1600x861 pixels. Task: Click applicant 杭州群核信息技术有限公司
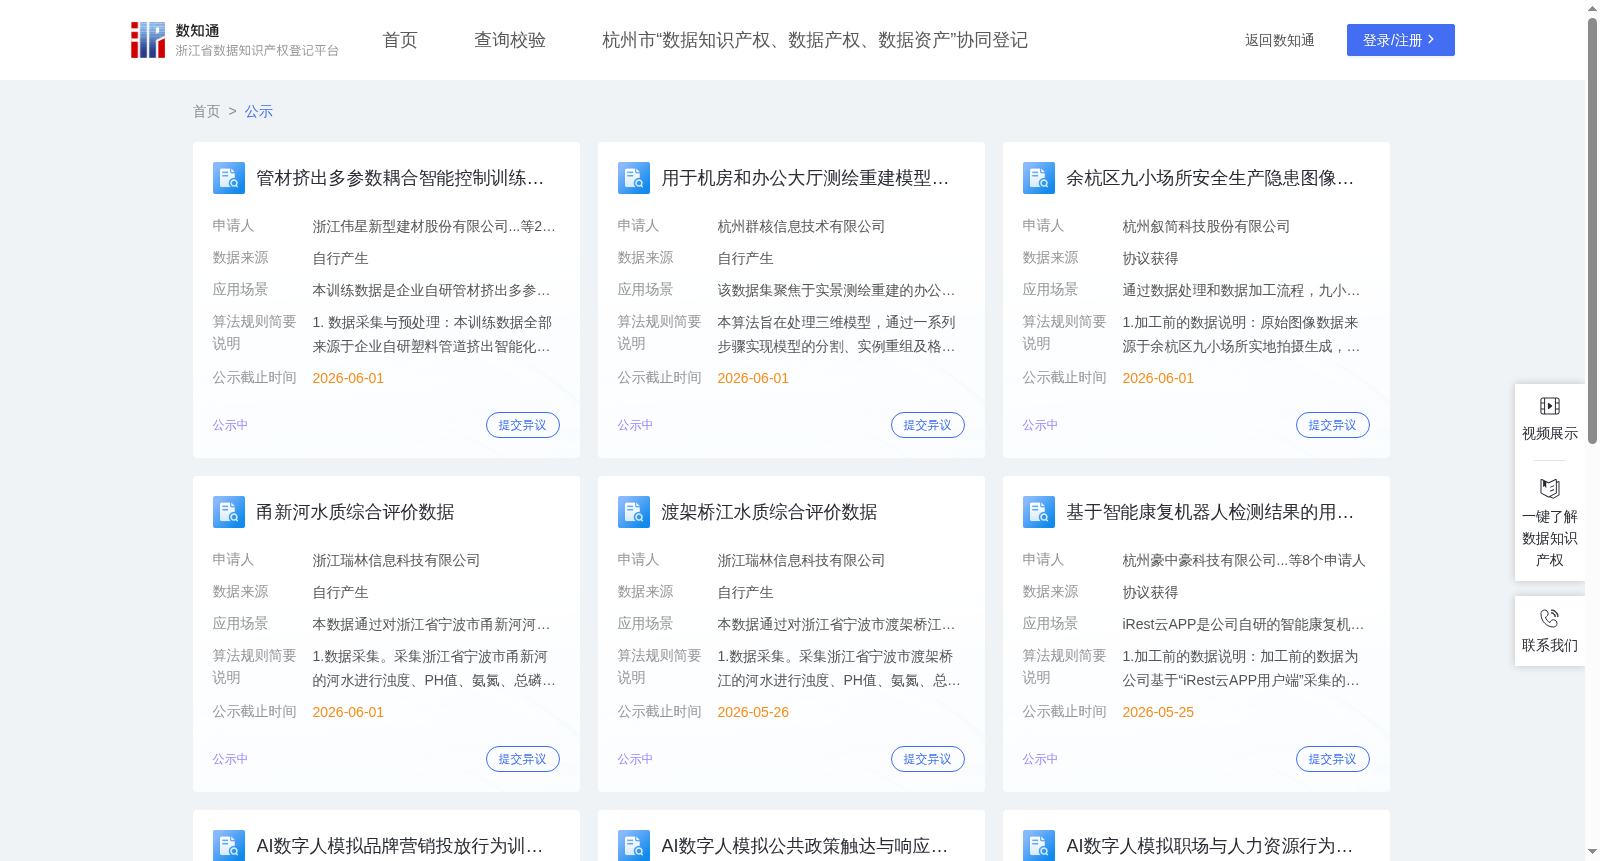click(801, 227)
